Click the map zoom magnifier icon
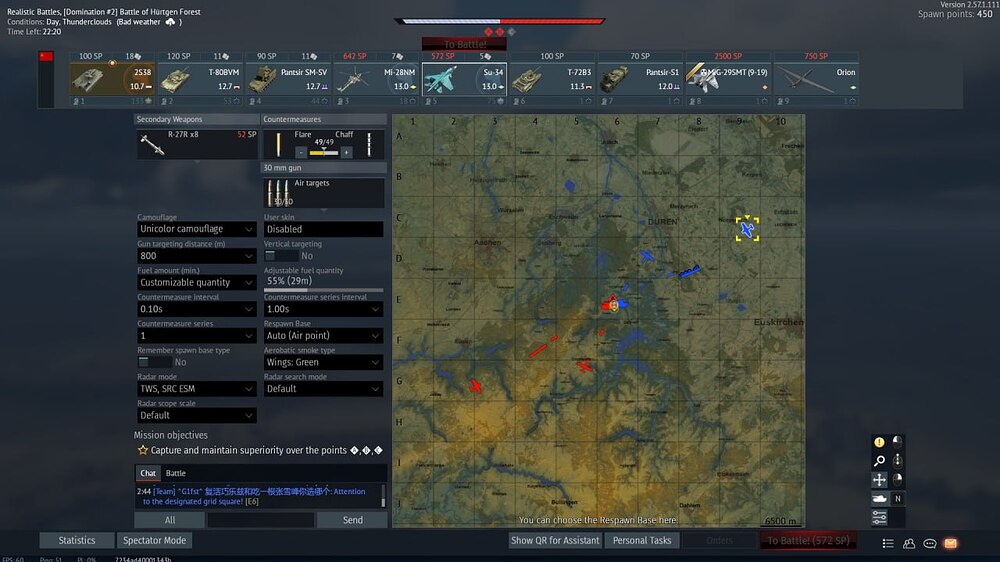 click(x=879, y=461)
